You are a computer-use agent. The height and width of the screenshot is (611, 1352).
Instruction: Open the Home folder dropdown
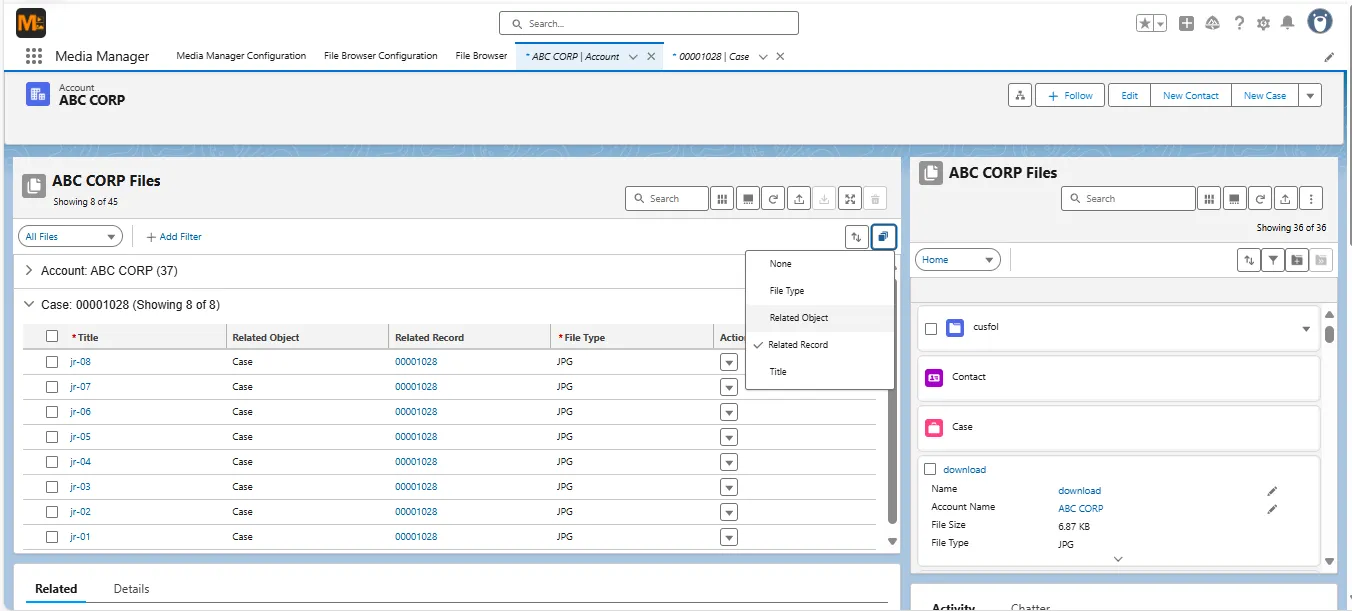click(957, 260)
